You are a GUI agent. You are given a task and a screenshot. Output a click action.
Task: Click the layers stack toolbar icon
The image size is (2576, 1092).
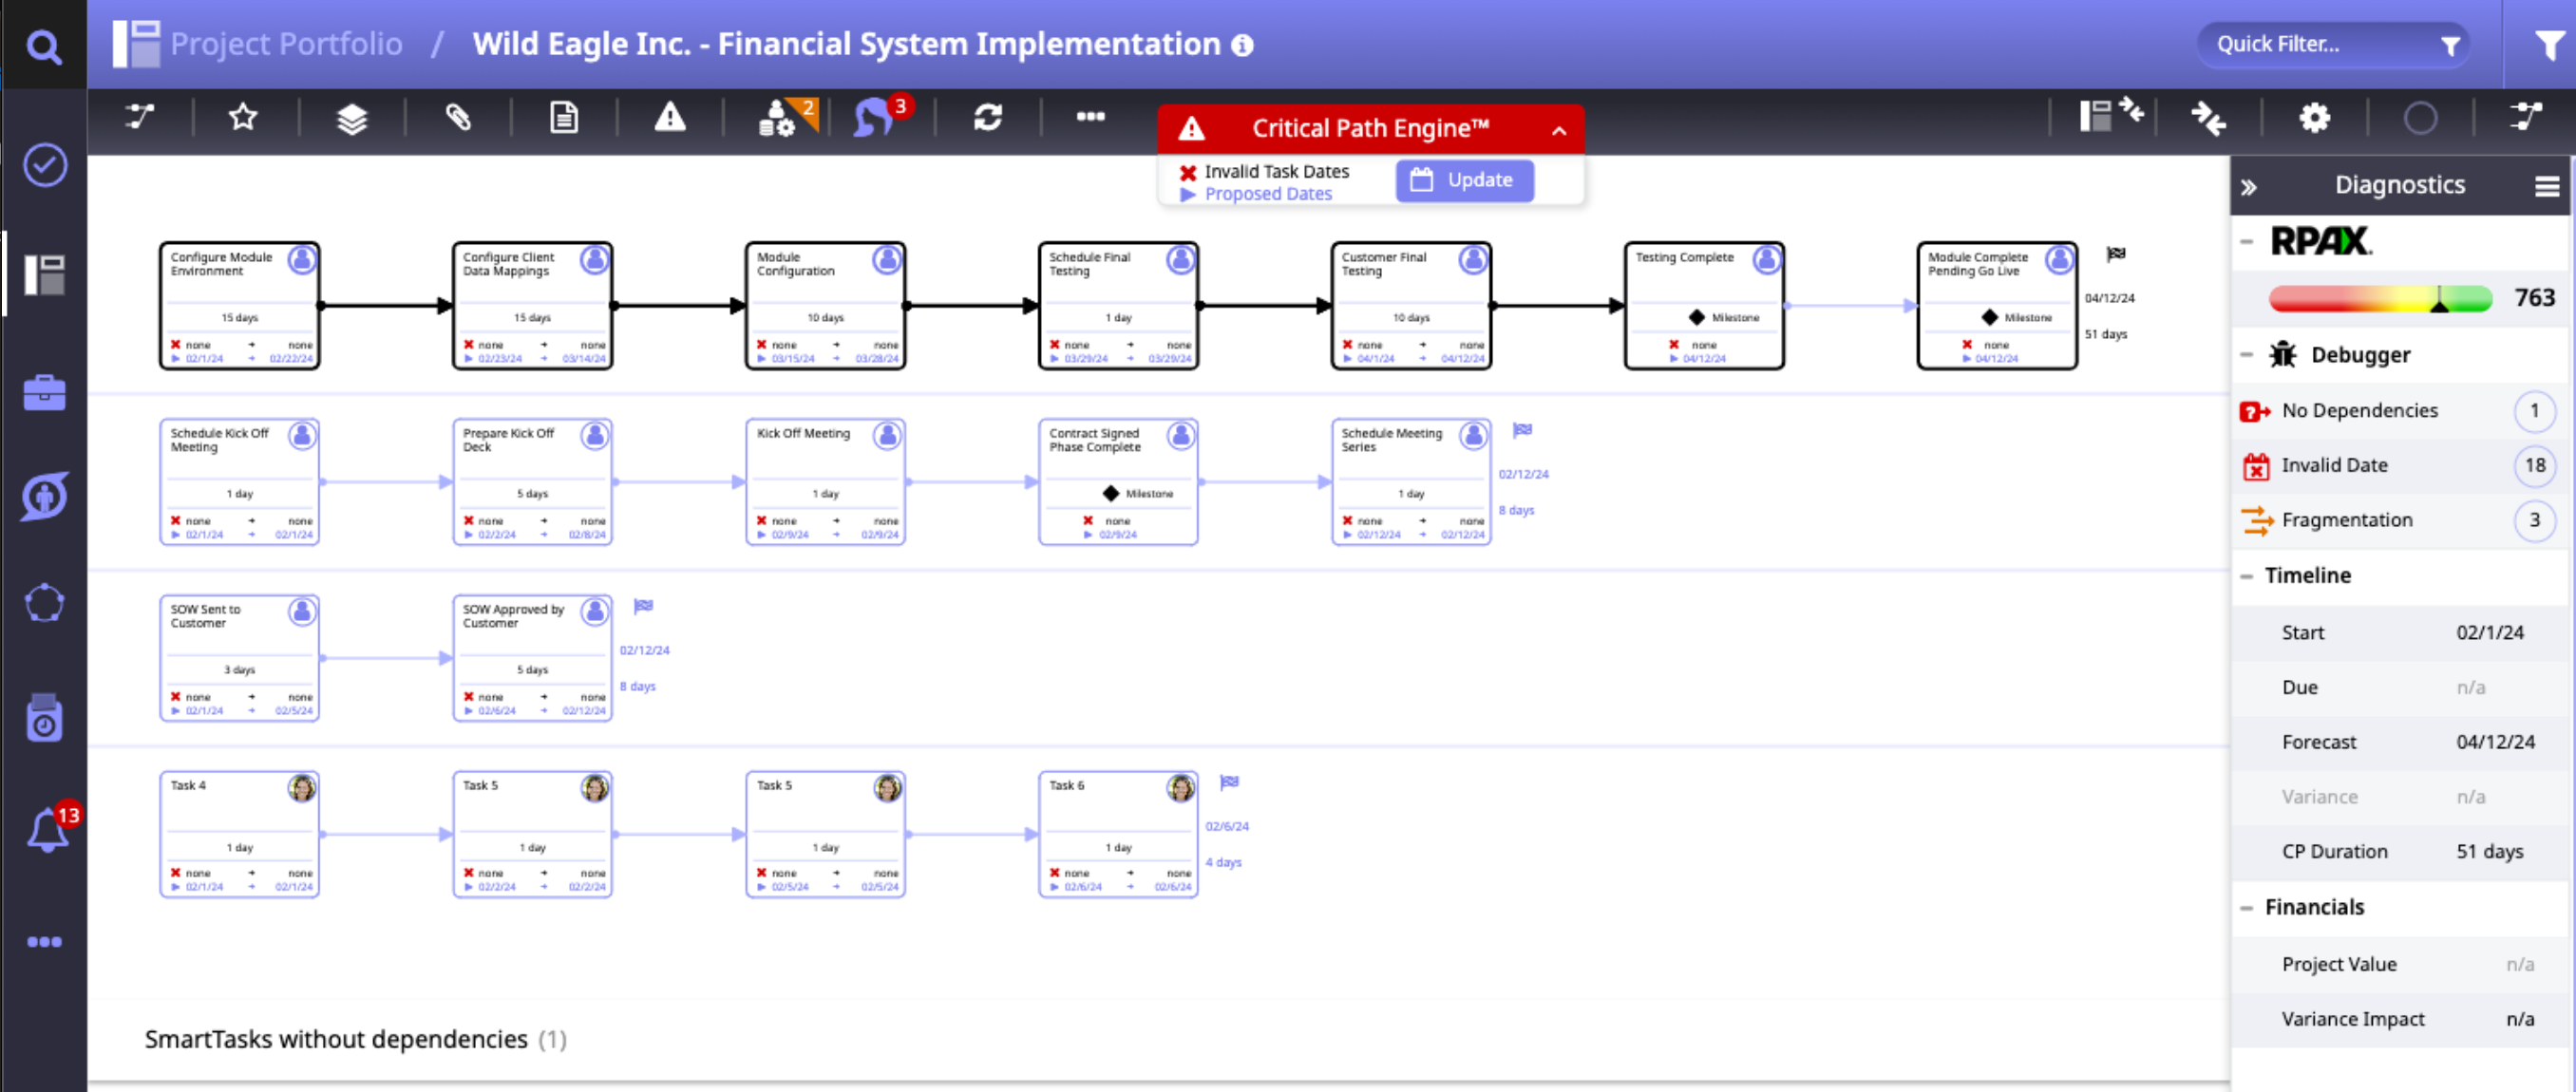351,118
